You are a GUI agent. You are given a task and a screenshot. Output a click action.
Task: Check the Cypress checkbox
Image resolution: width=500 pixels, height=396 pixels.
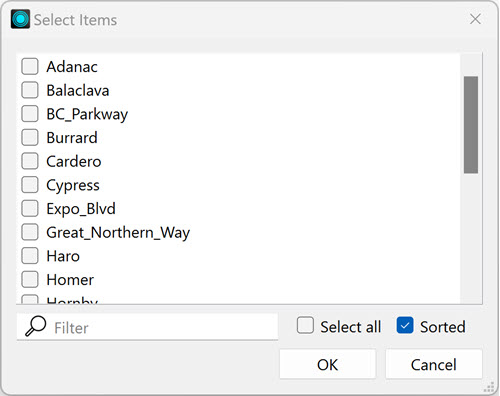[30, 185]
